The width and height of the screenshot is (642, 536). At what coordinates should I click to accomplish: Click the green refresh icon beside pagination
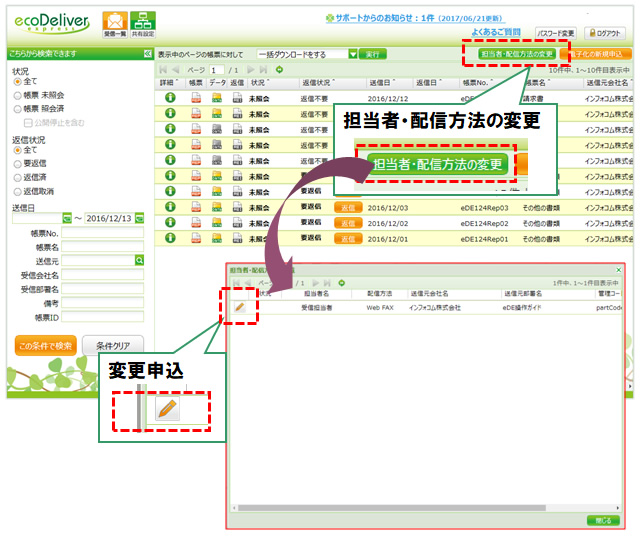coord(279,70)
